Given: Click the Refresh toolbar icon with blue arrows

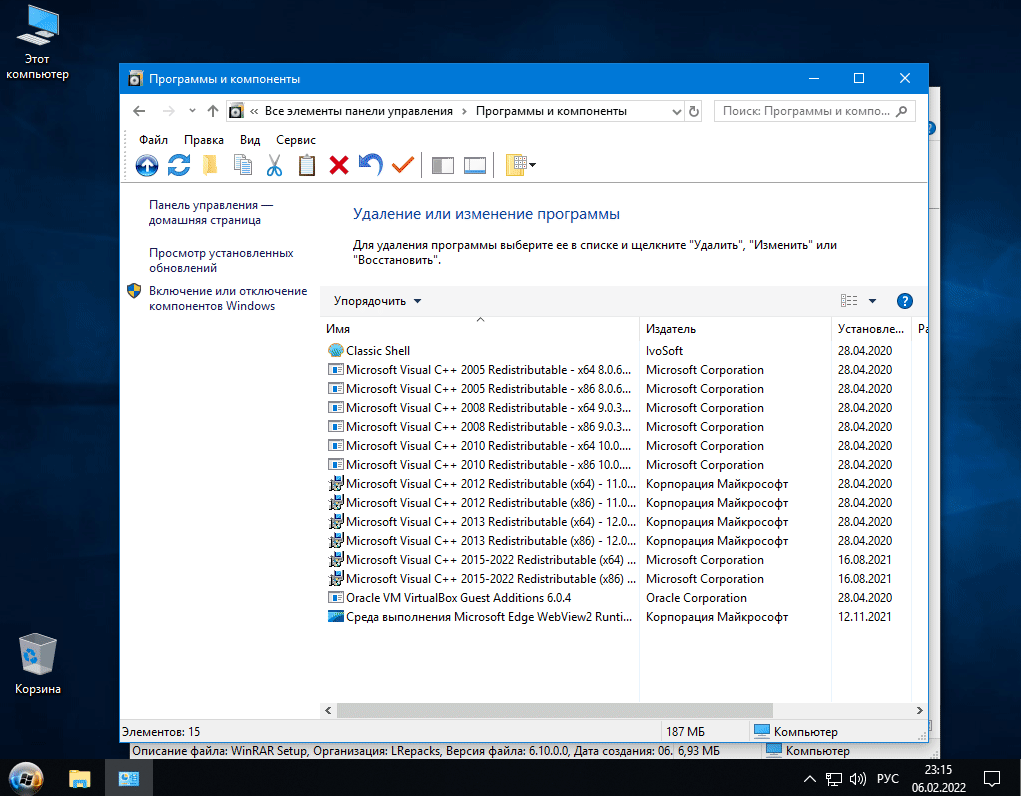Looking at the screenshot, I should pyautogui.click(x=178, y=165).
